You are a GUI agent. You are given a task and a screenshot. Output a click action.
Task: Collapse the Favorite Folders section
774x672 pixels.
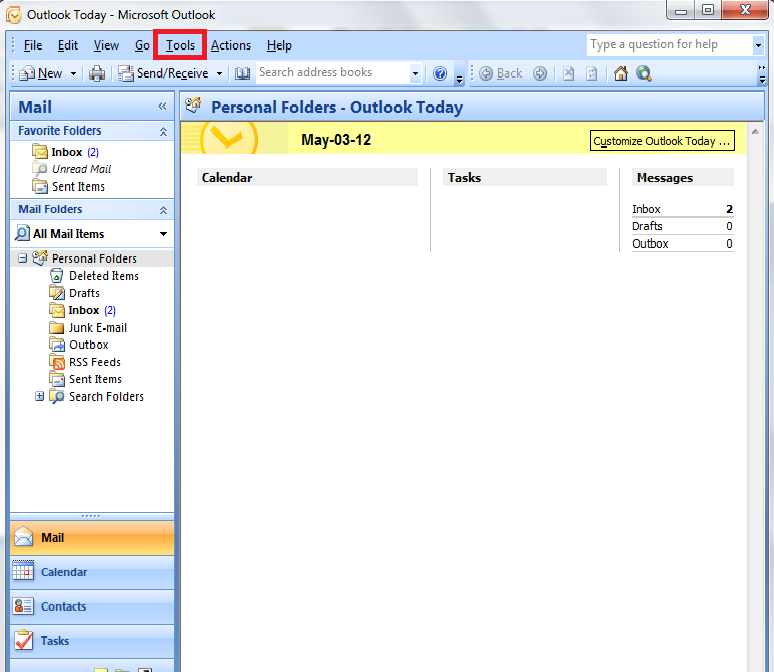coord(163,131)
